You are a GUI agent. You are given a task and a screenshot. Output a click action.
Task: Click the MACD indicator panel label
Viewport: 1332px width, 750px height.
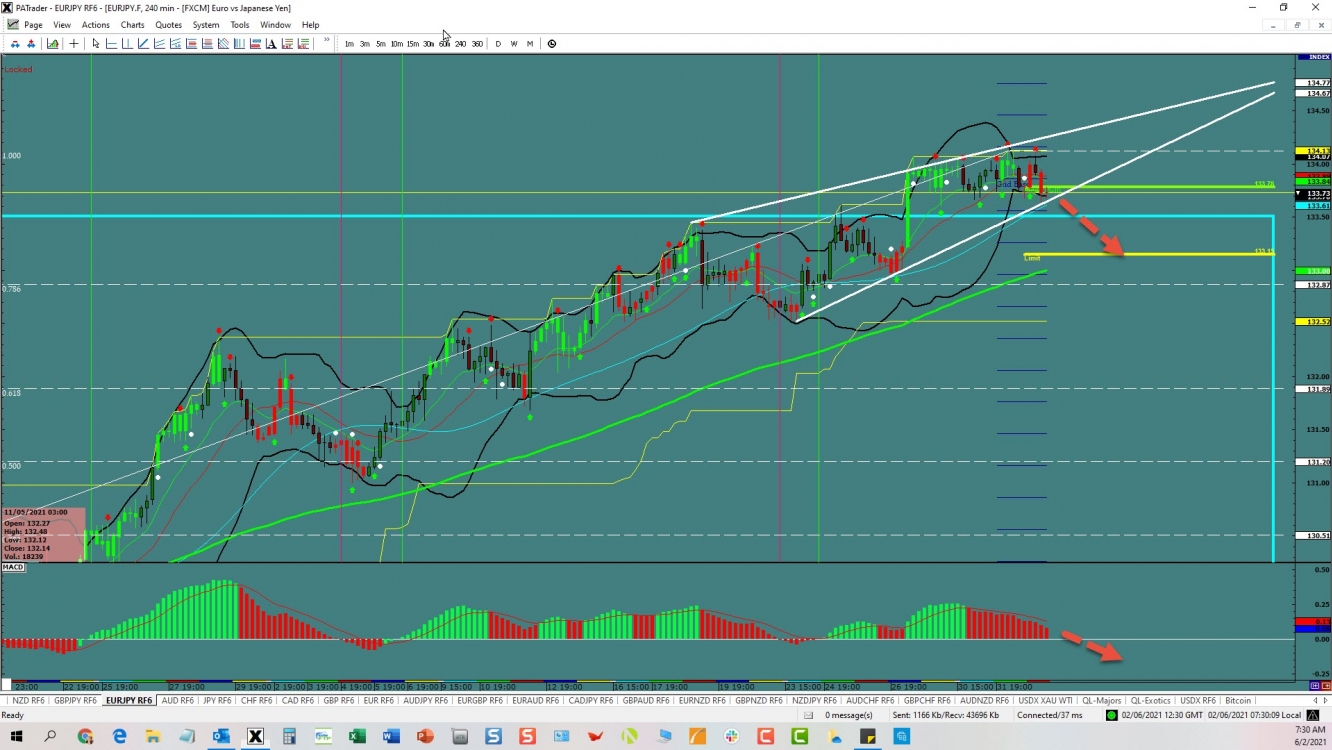(x=13, y=567)
